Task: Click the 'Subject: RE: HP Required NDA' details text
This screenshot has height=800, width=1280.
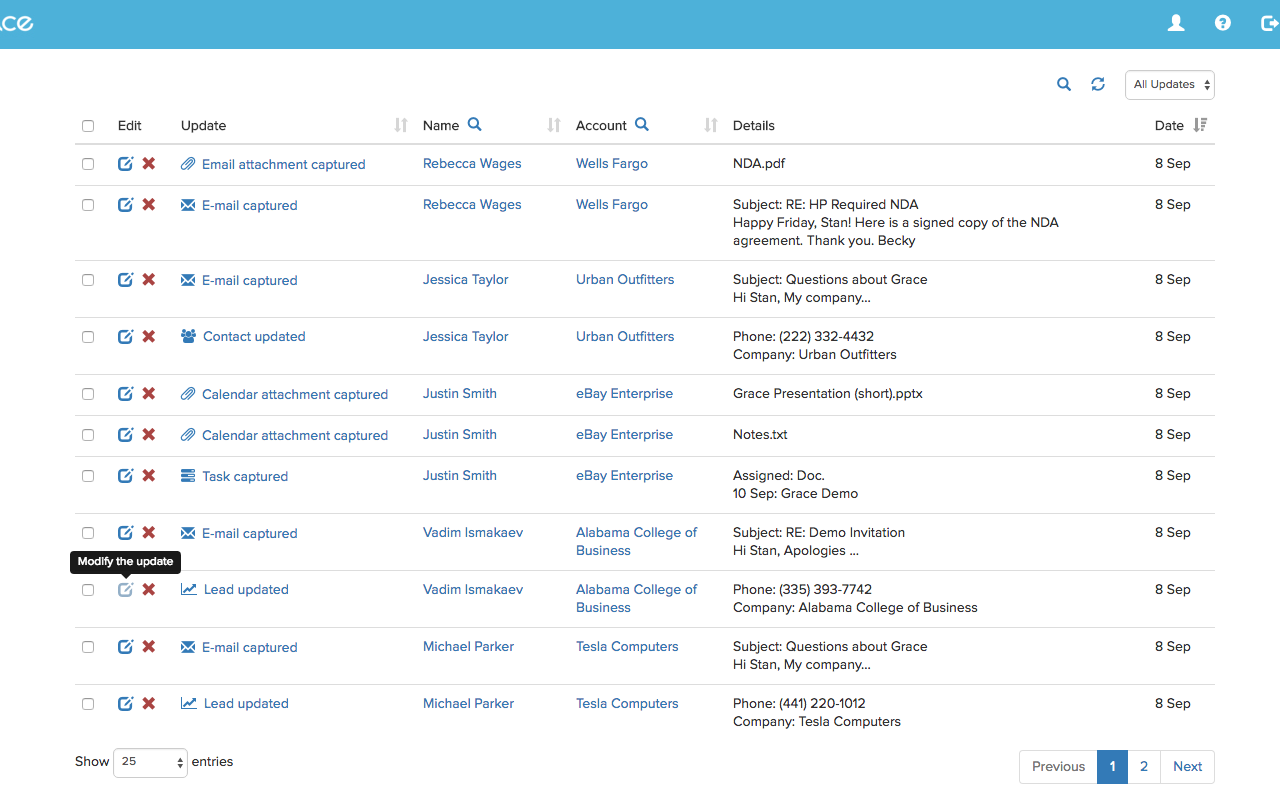Action: [x=826, y=204]
